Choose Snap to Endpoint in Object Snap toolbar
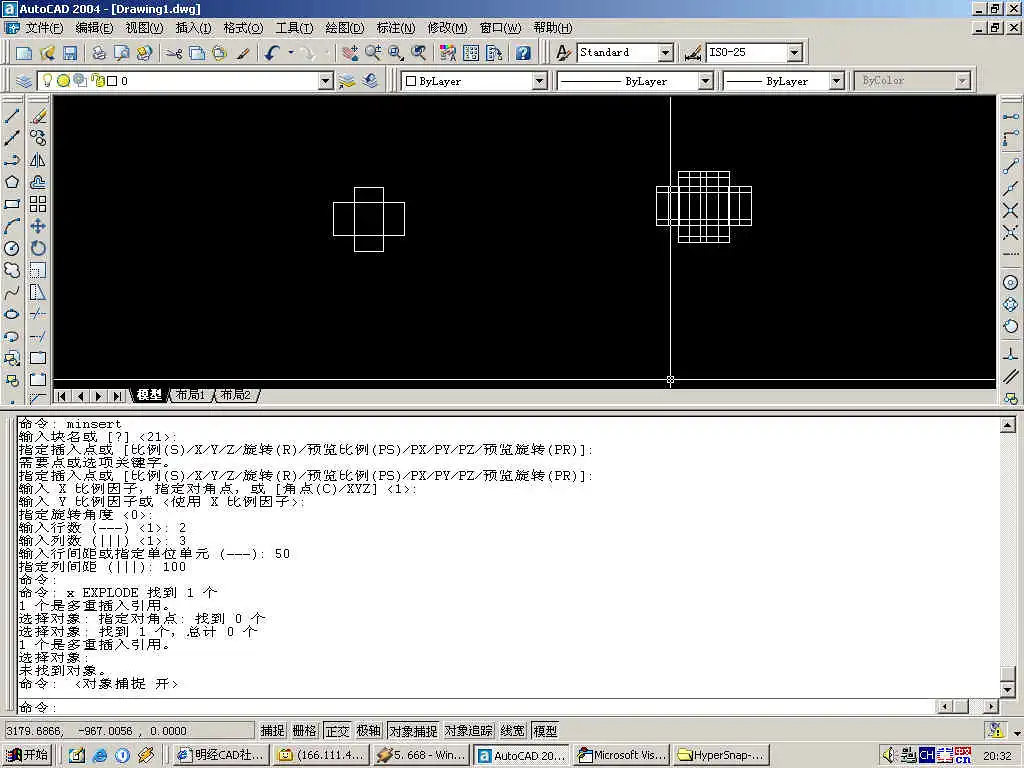Image resolution: width=1024 pixels, height=768 pixels. (1010, 166)
